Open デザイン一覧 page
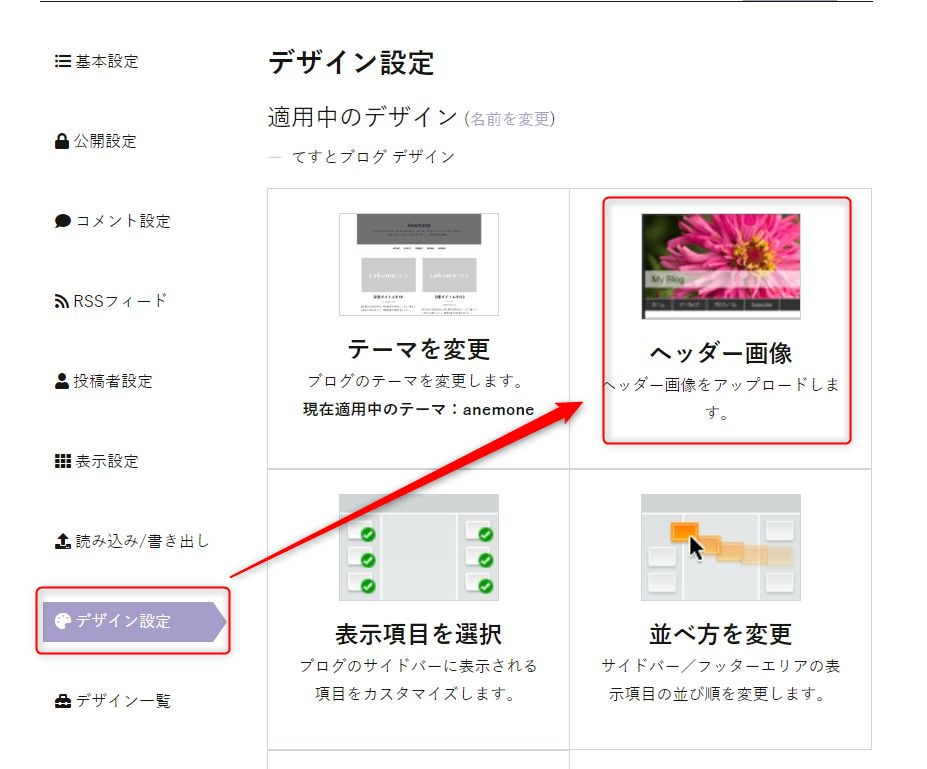 pos(113,701)
